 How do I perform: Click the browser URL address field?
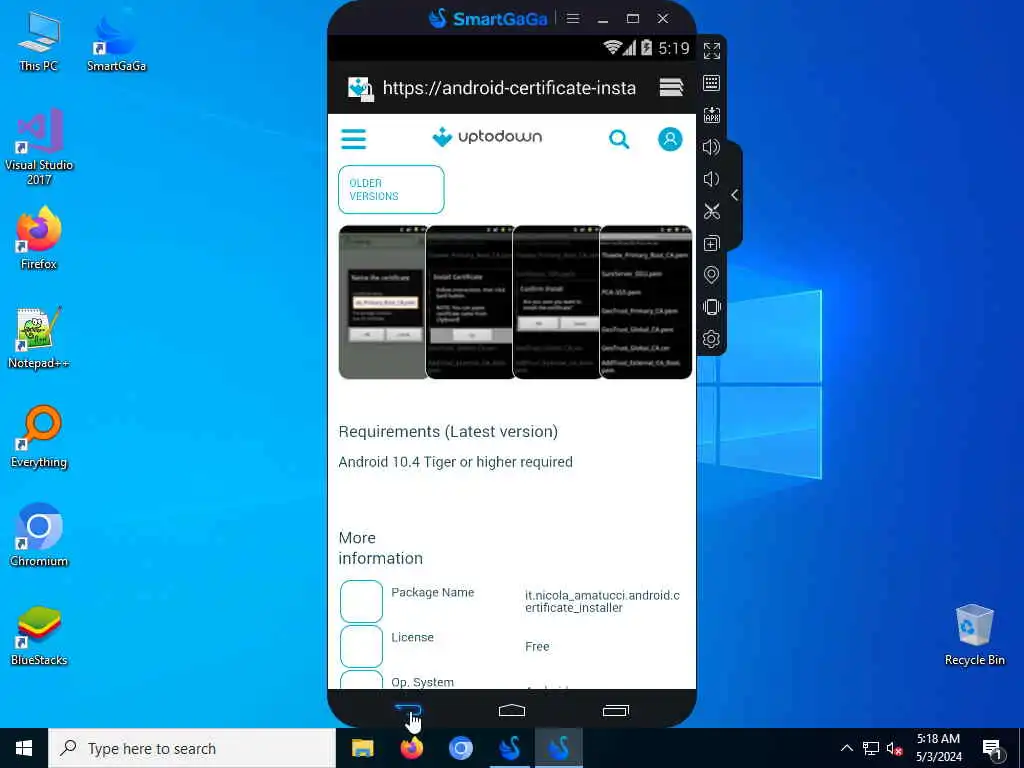click(x=509, y=88)
